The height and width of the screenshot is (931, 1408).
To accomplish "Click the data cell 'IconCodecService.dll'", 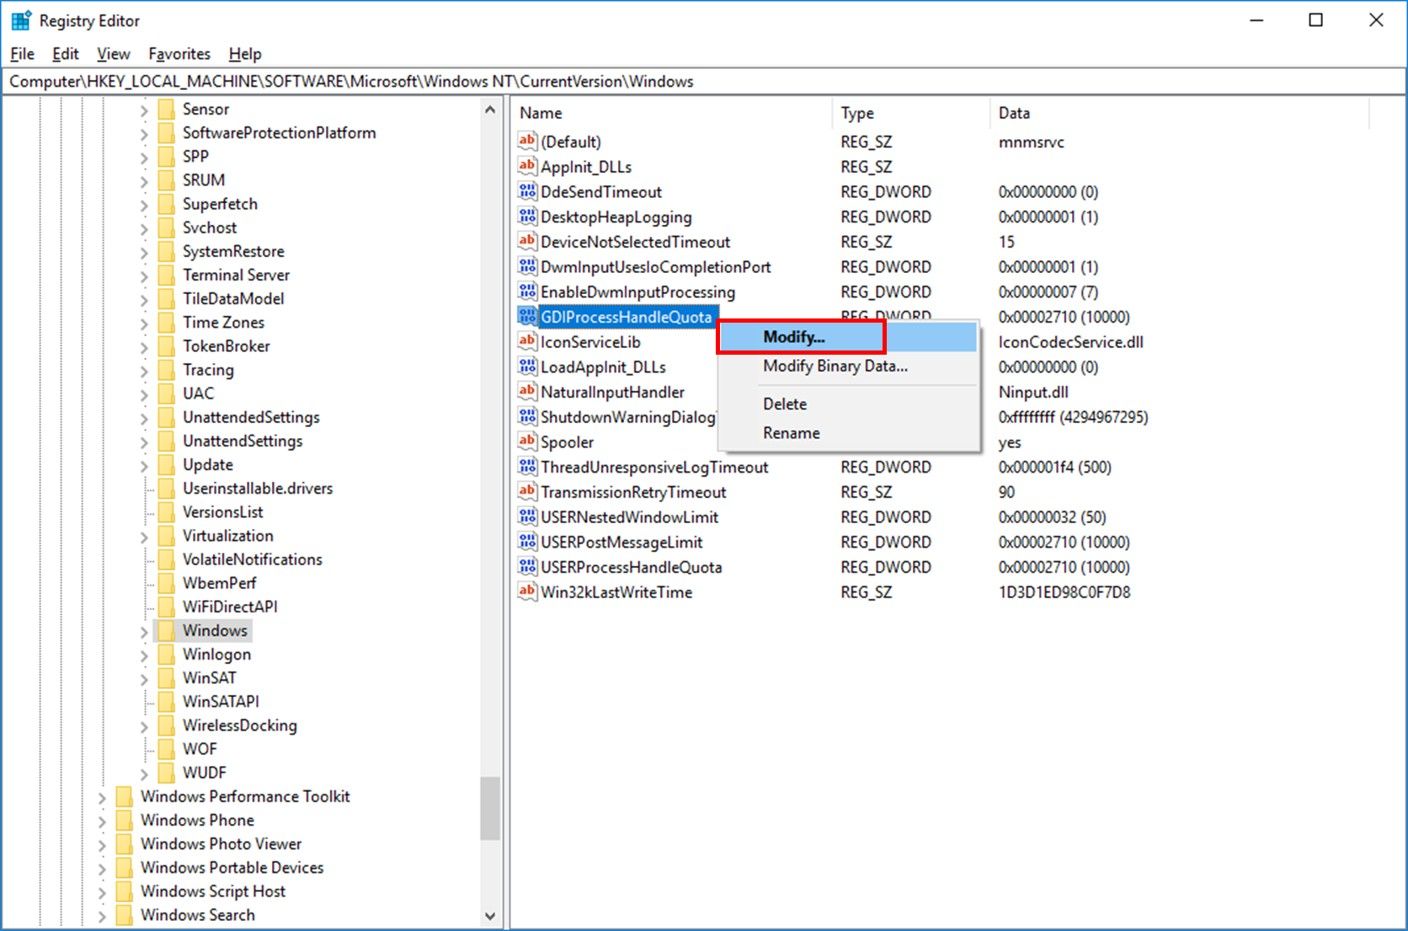I will pyautogui.click(x=1071, y=342).
